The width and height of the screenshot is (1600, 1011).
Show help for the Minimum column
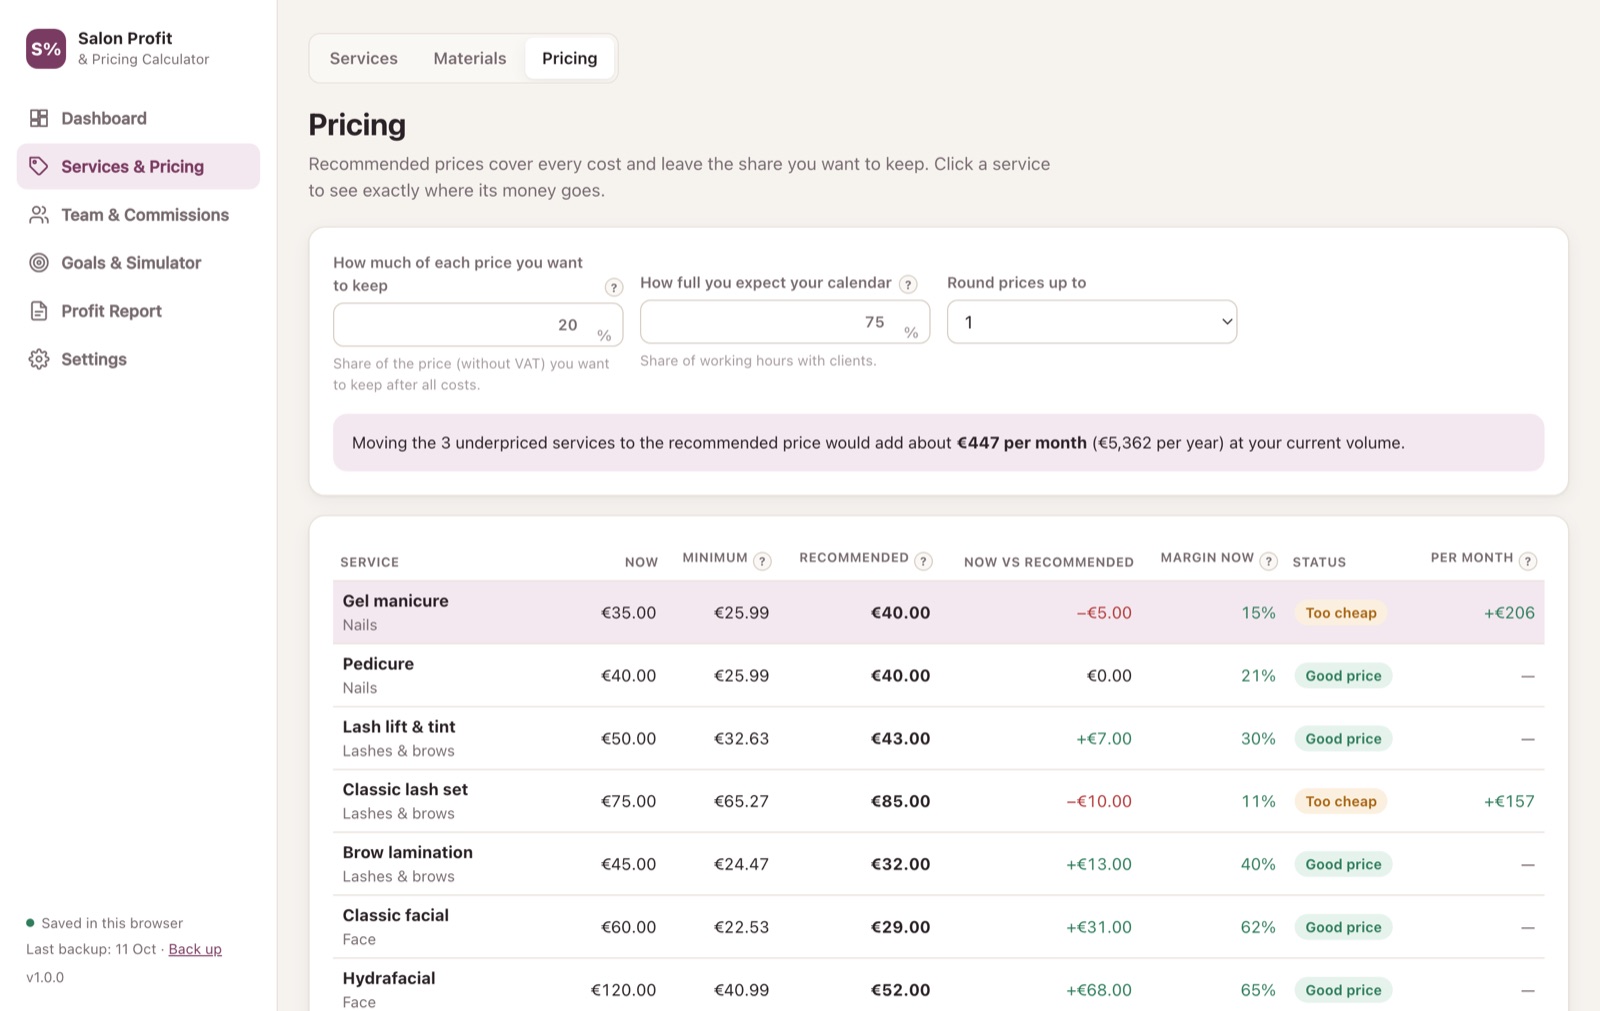click(x=762, y=561)
